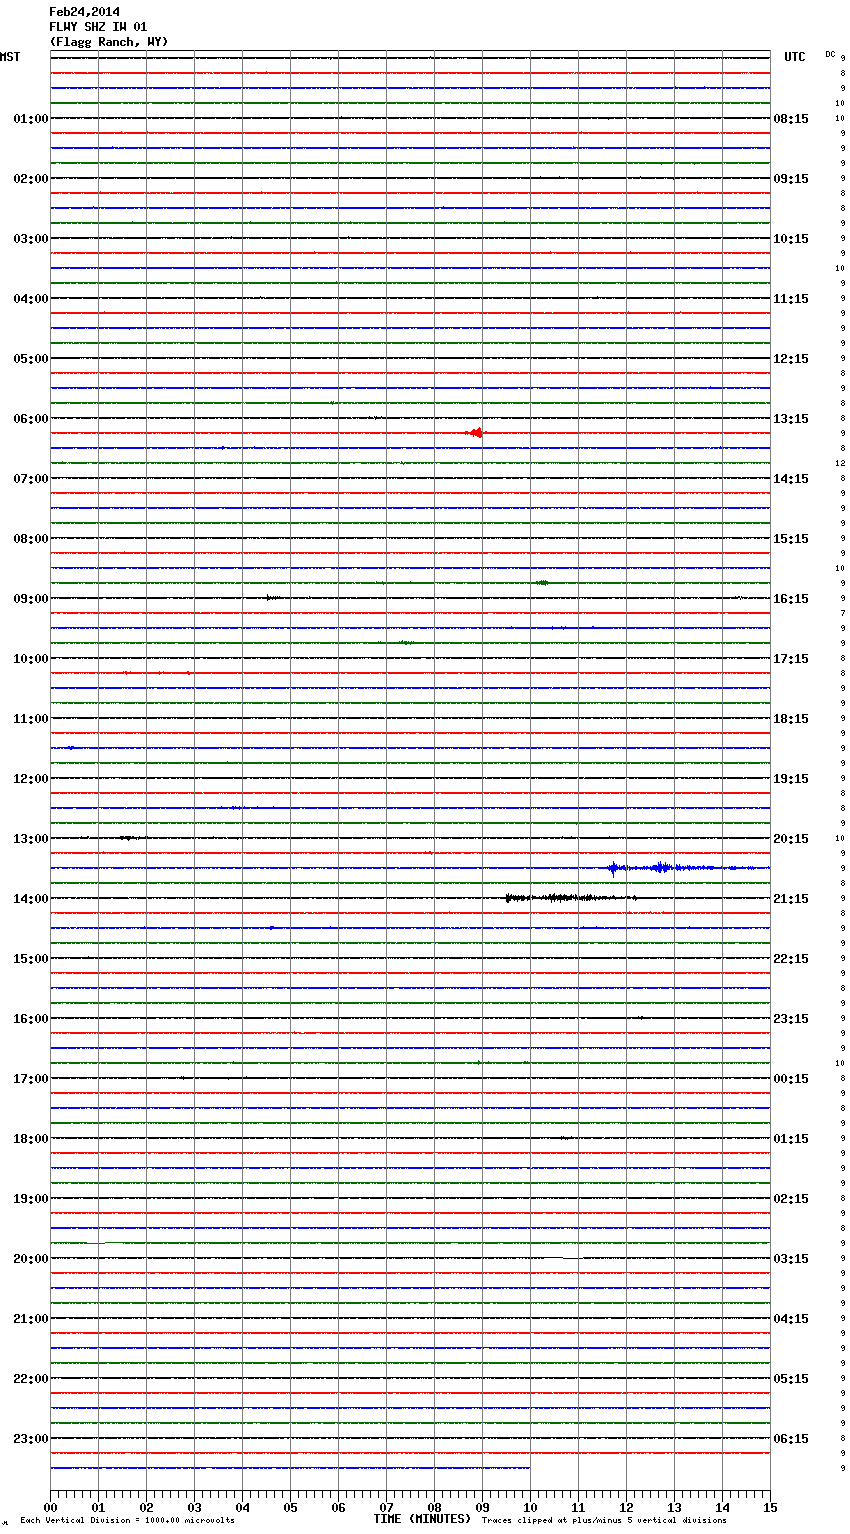Select the 11:00 MST row label
Image resolution: width=850 pixels, height=1534 pixels.
(30, 719)
